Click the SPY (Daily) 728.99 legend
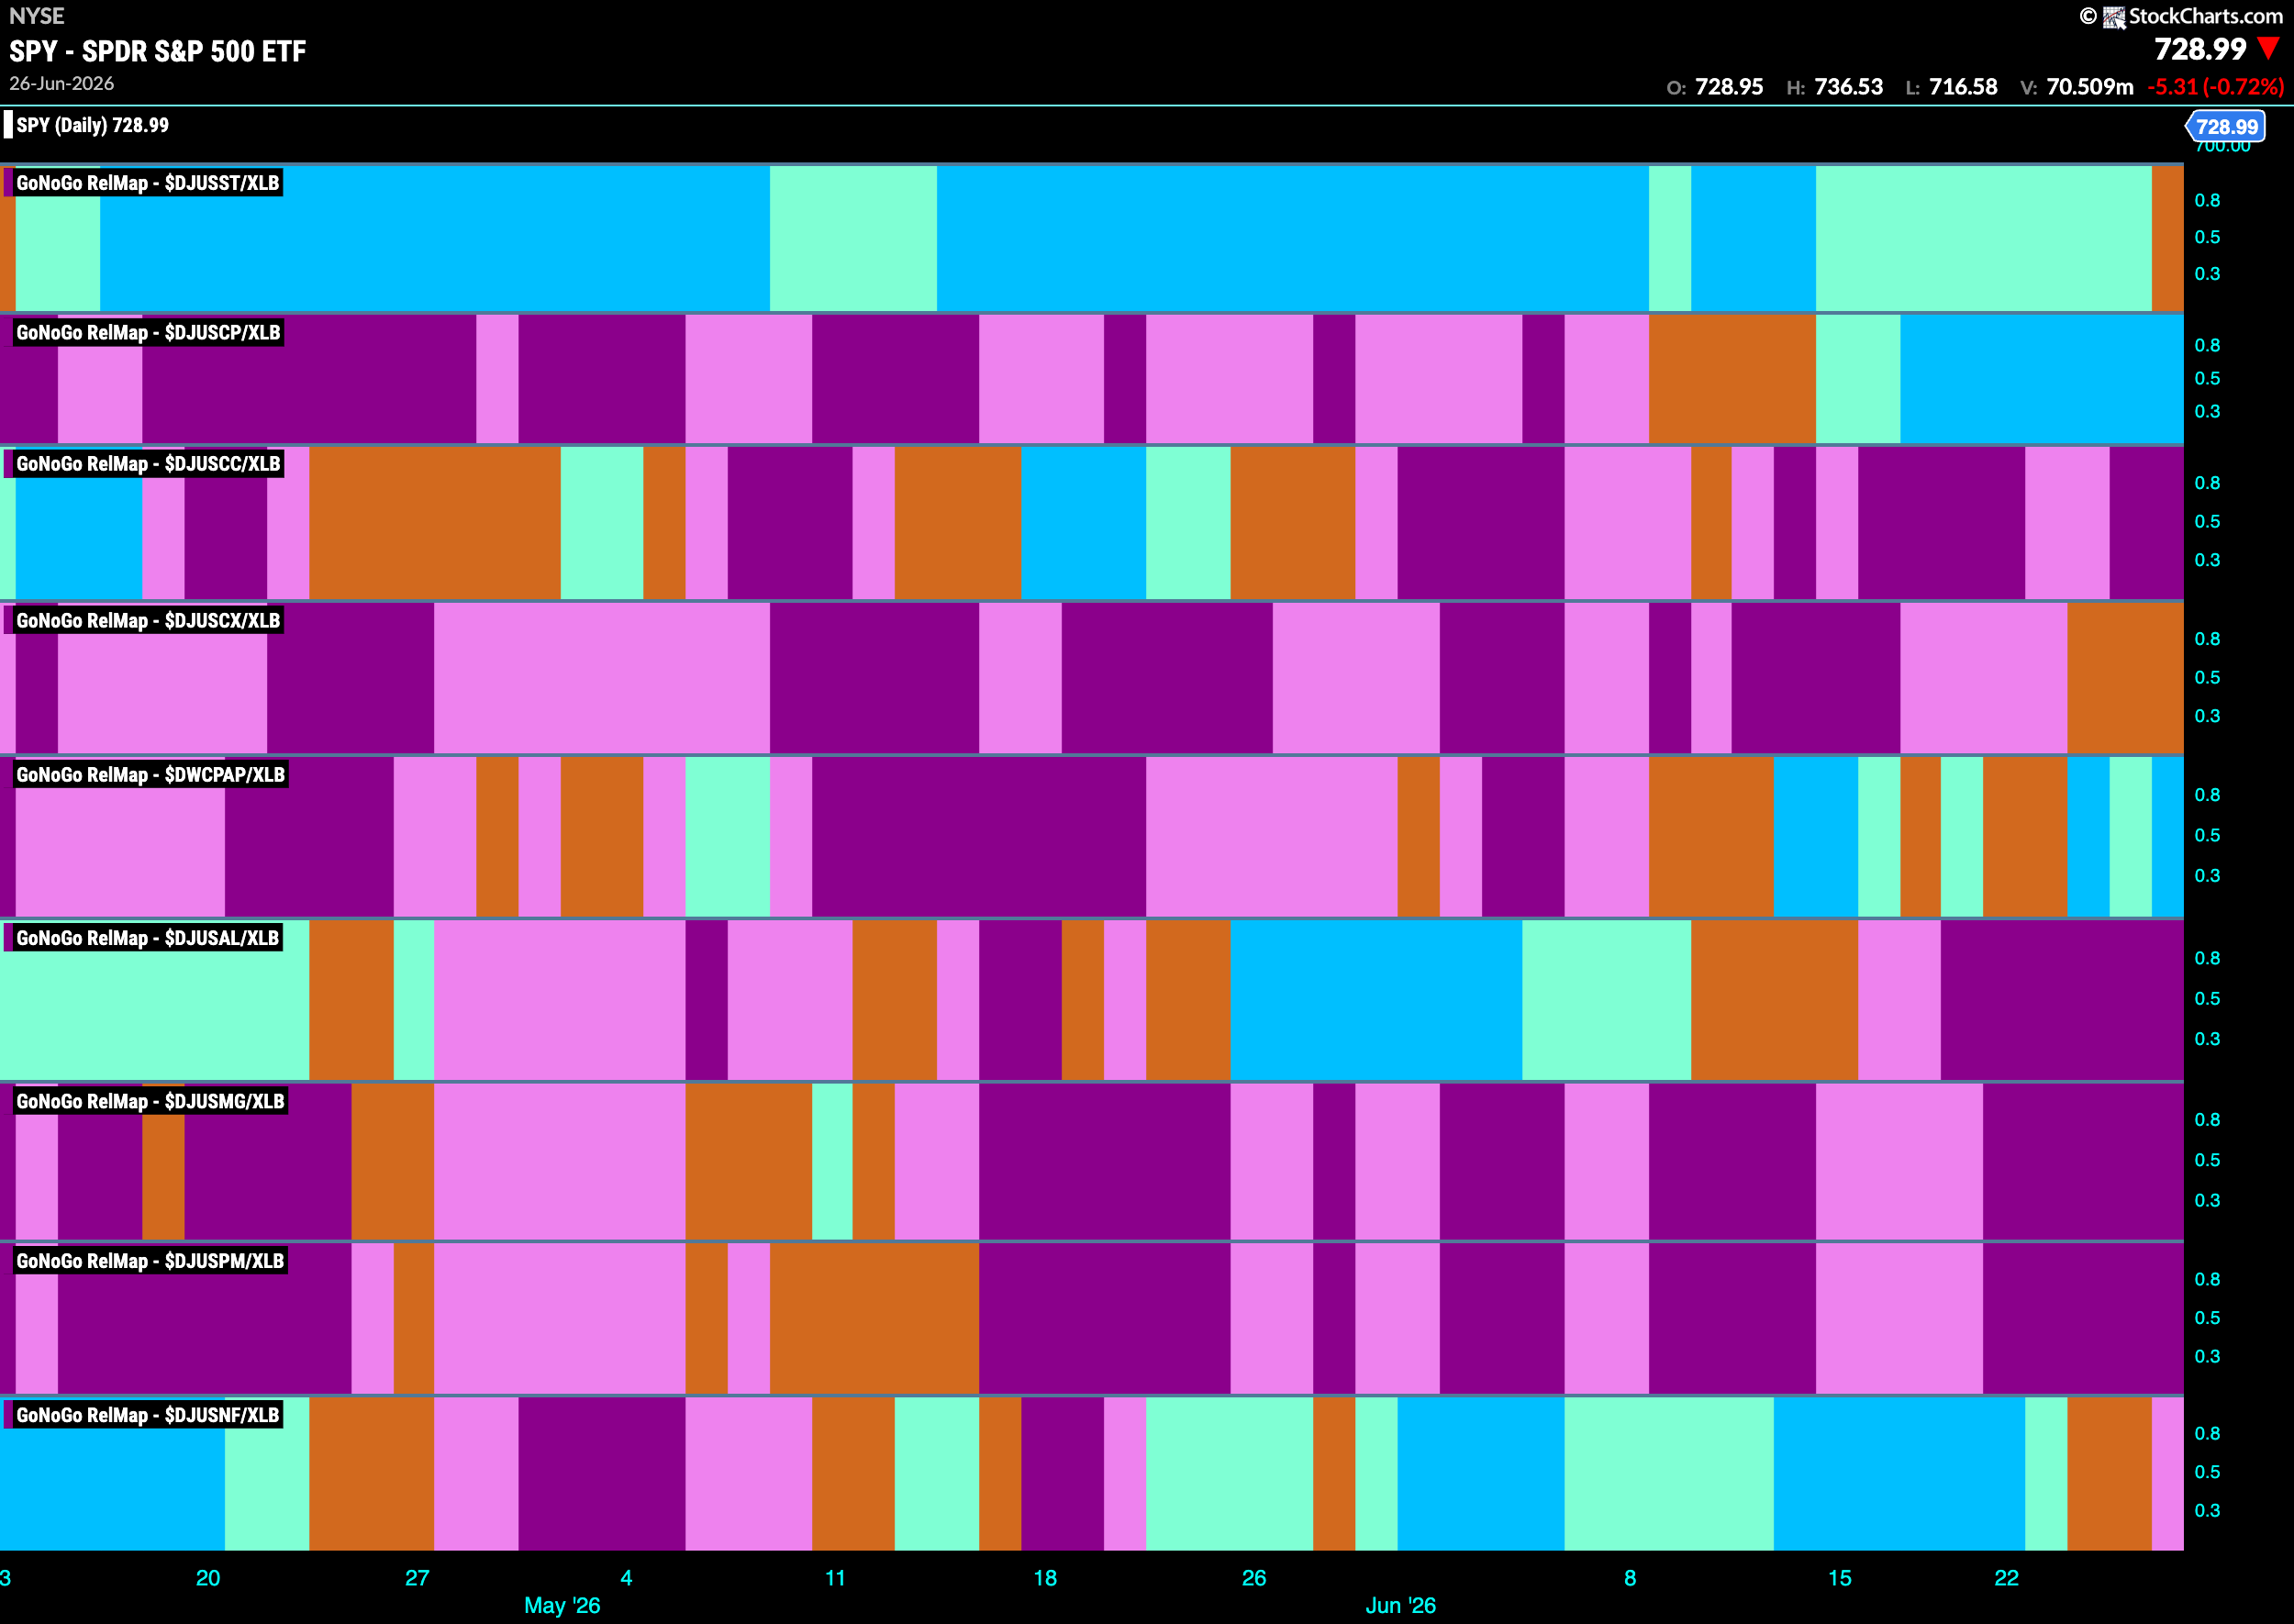Screen dimensions: 2294x1624 [x=92, y=125]
